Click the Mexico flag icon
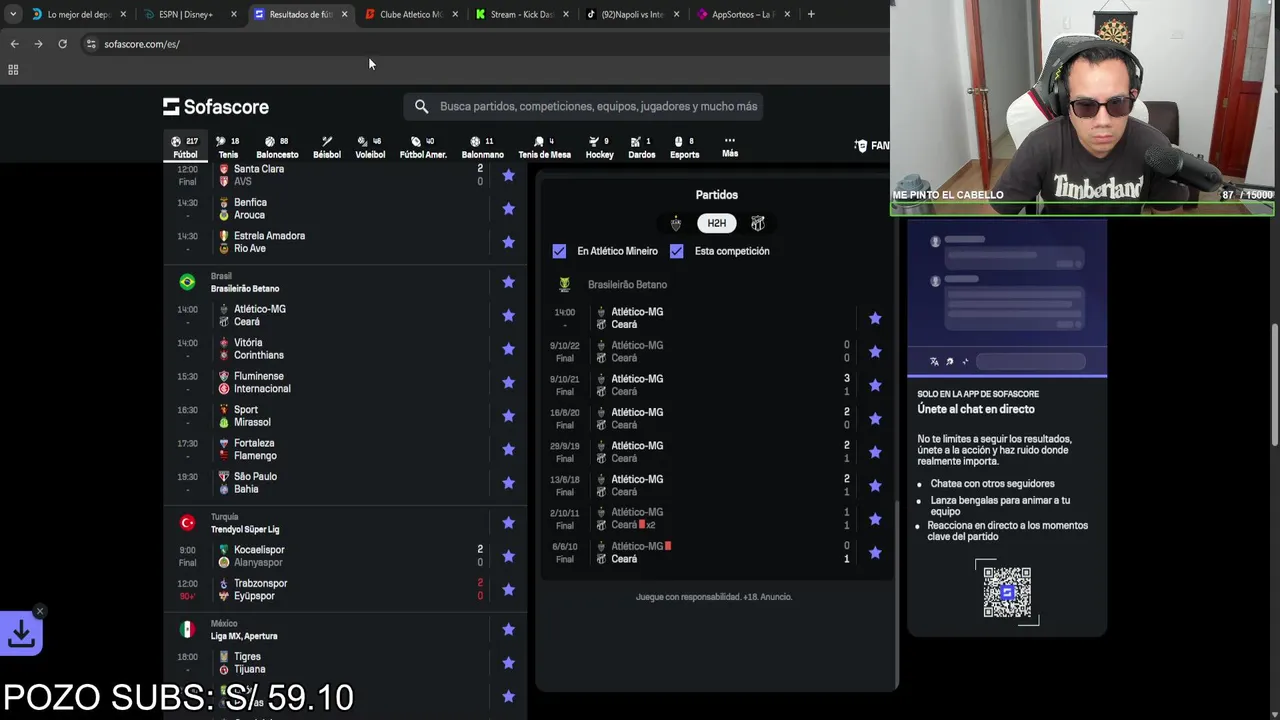The height and width of the screenshot is (720, 1280). [187, 630]
